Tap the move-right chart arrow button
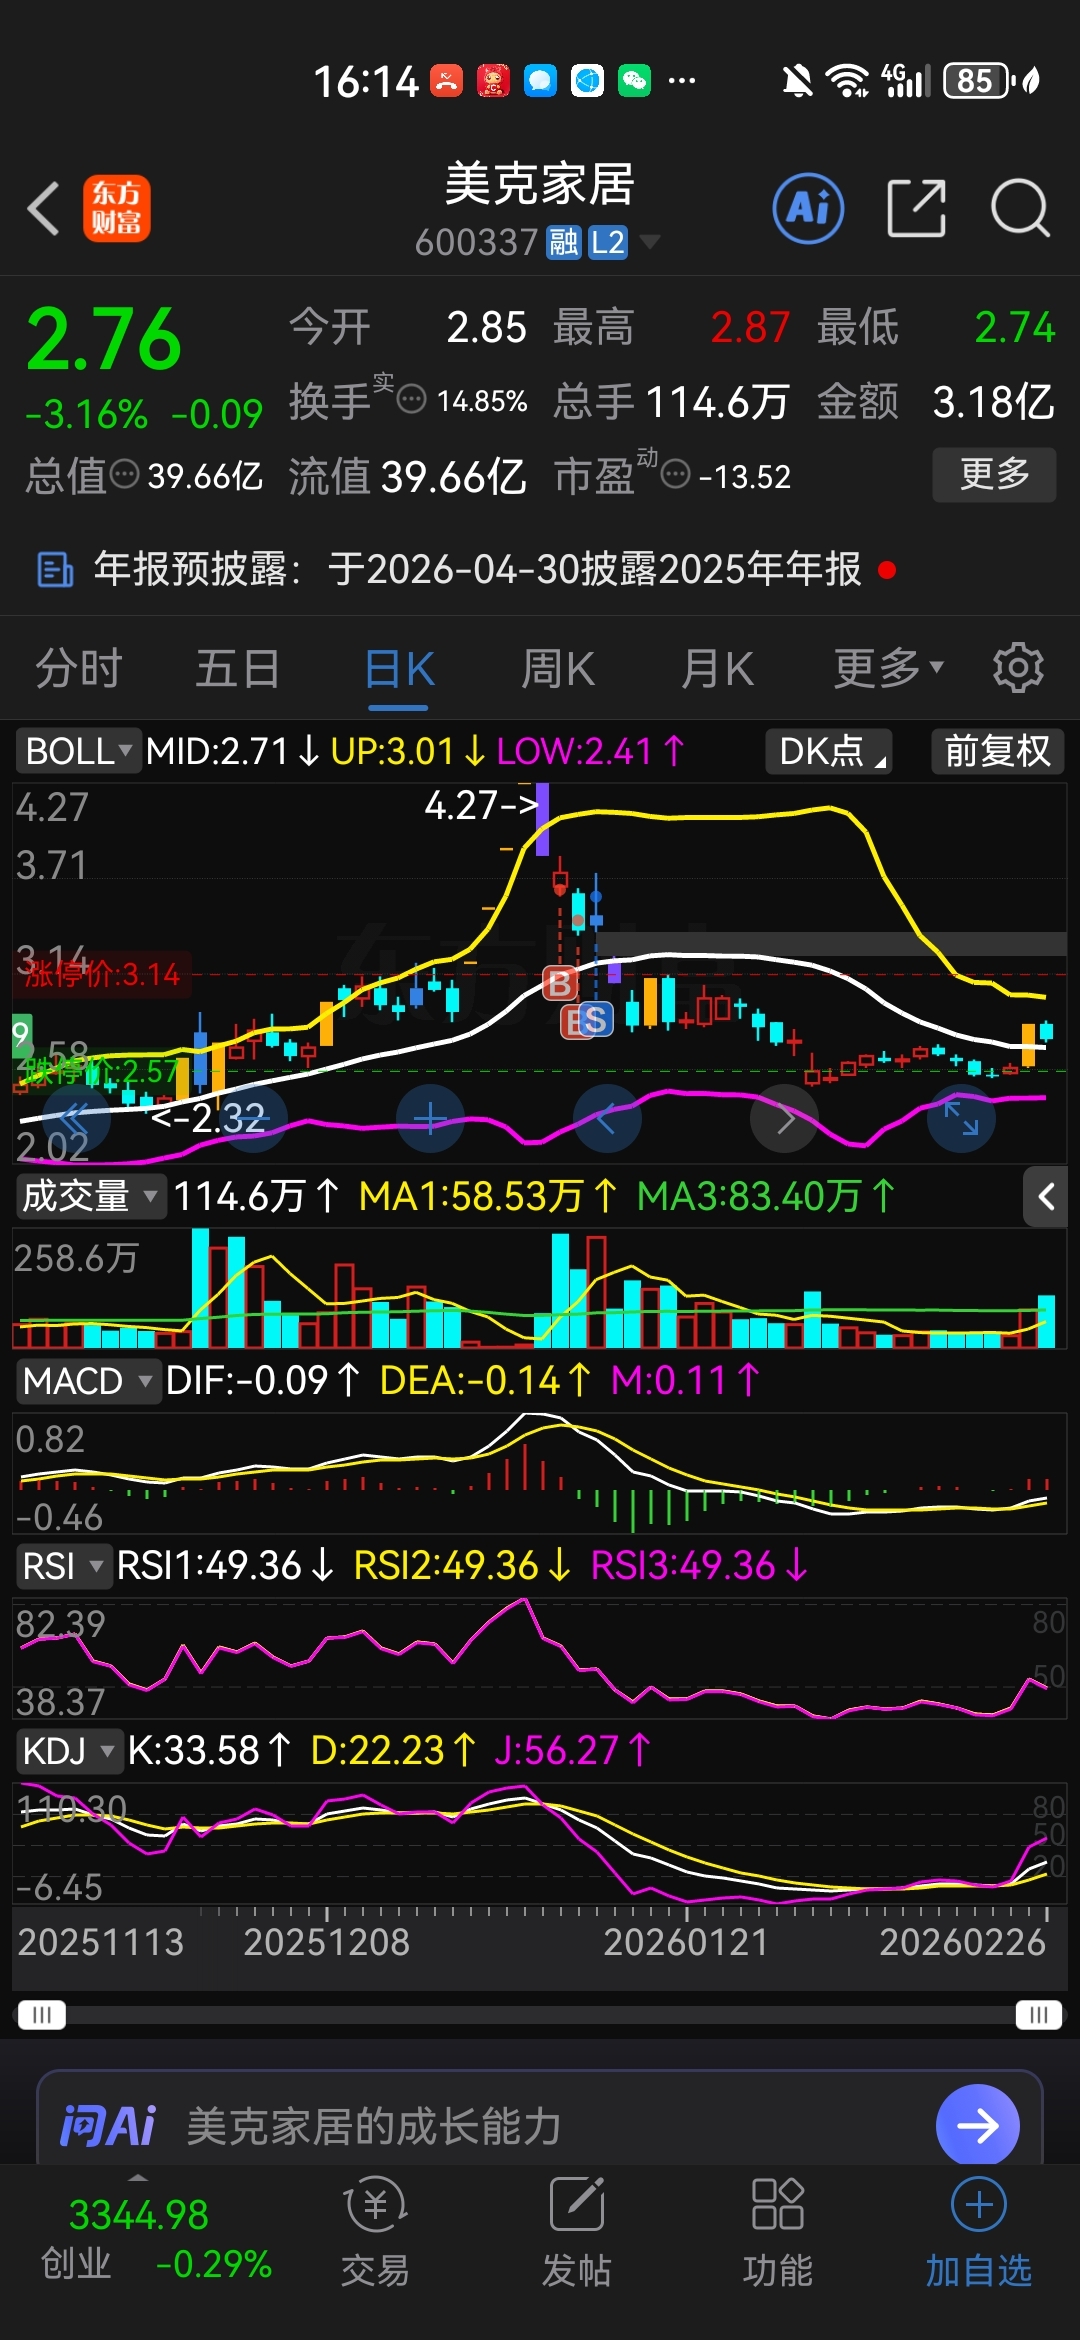Viewport: 1080px width, 2340px height. (784, 1119)
